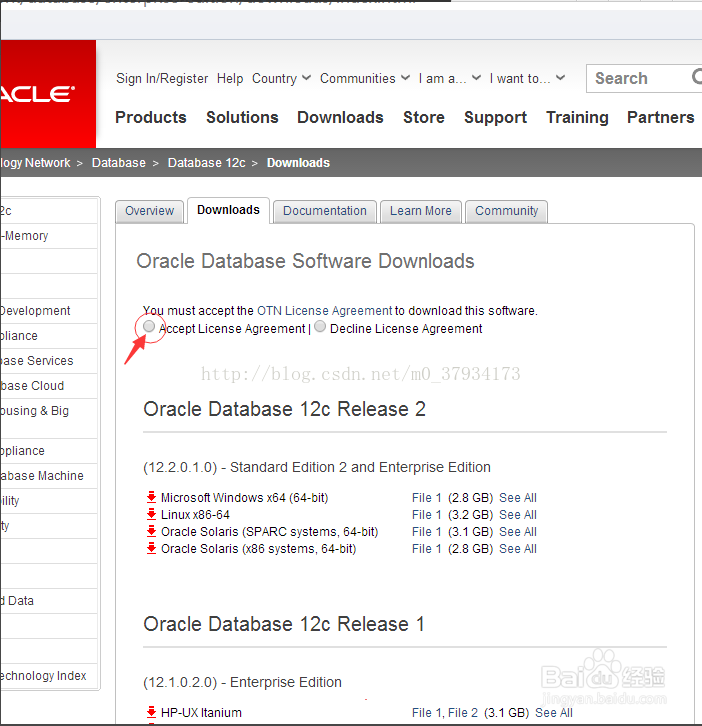Click the Oracle logo

click(x=48, y=94)
